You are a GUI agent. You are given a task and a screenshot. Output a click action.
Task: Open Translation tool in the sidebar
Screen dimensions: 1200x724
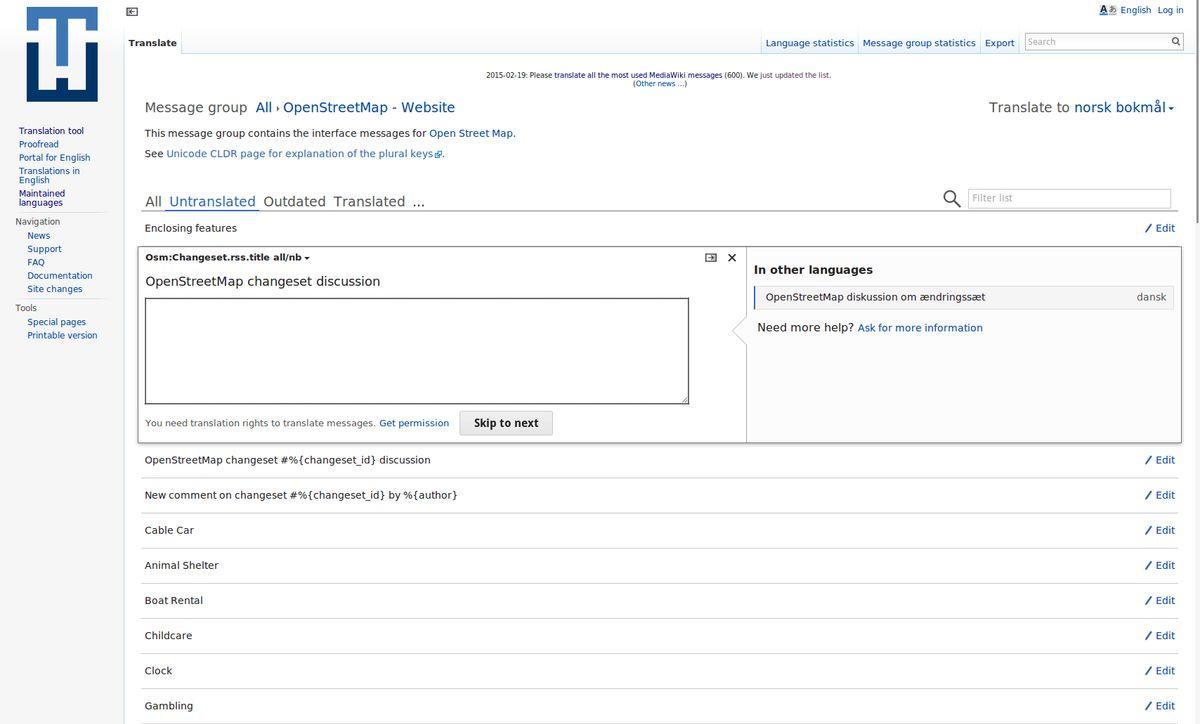click(x=51, y=131)
